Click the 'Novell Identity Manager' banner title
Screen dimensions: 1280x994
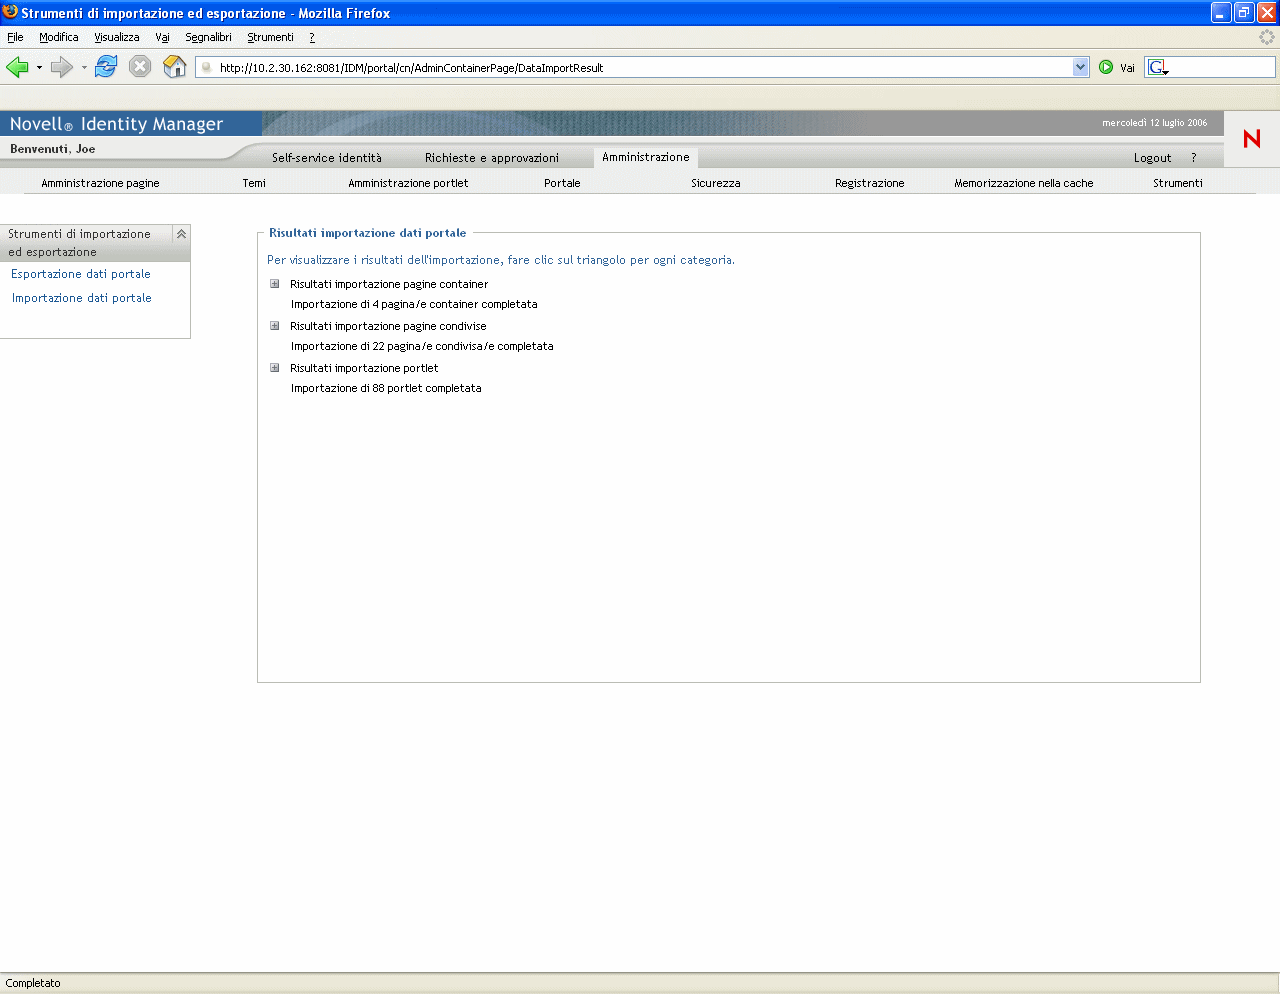[116, 124]
